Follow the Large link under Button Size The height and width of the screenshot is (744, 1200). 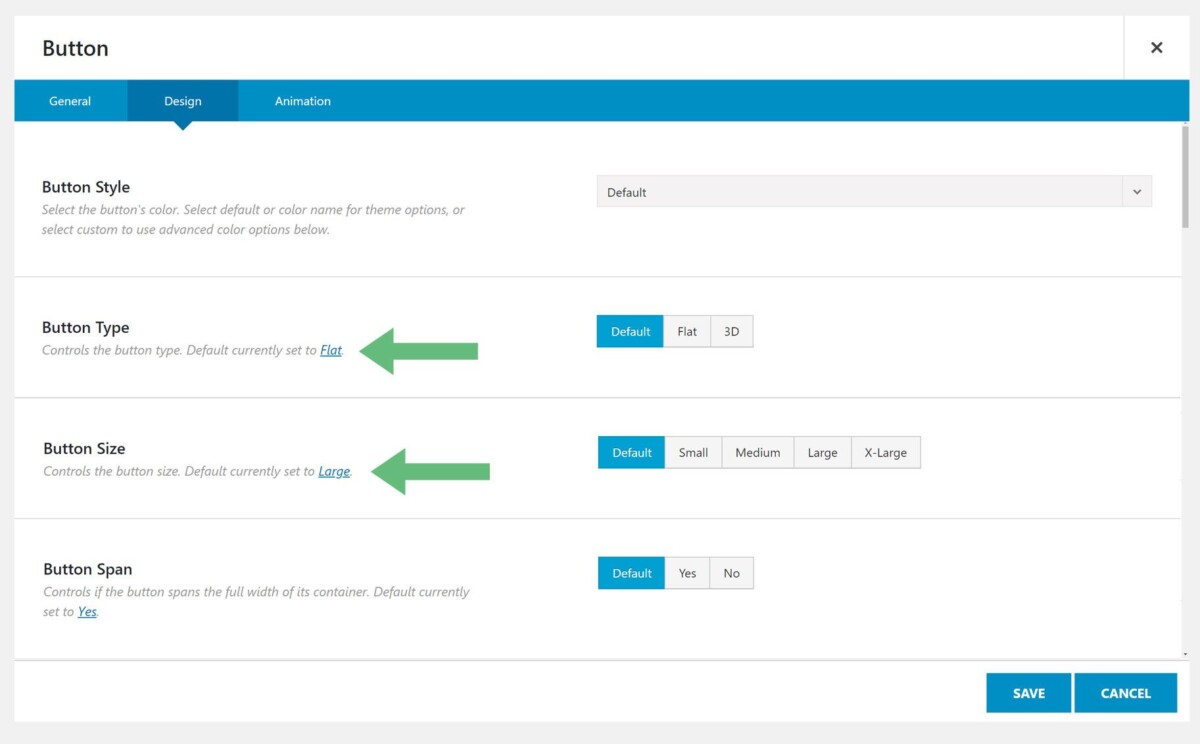tap(334, 471)
